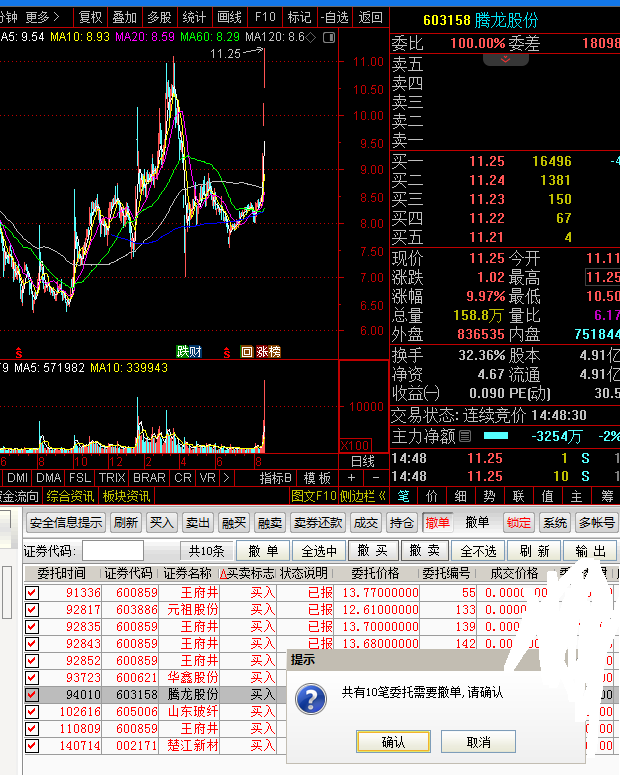This screenshot has height=775, width=620.
Task: Uncheck the 王府井 order at 91336
Action: tap(32, 593)
